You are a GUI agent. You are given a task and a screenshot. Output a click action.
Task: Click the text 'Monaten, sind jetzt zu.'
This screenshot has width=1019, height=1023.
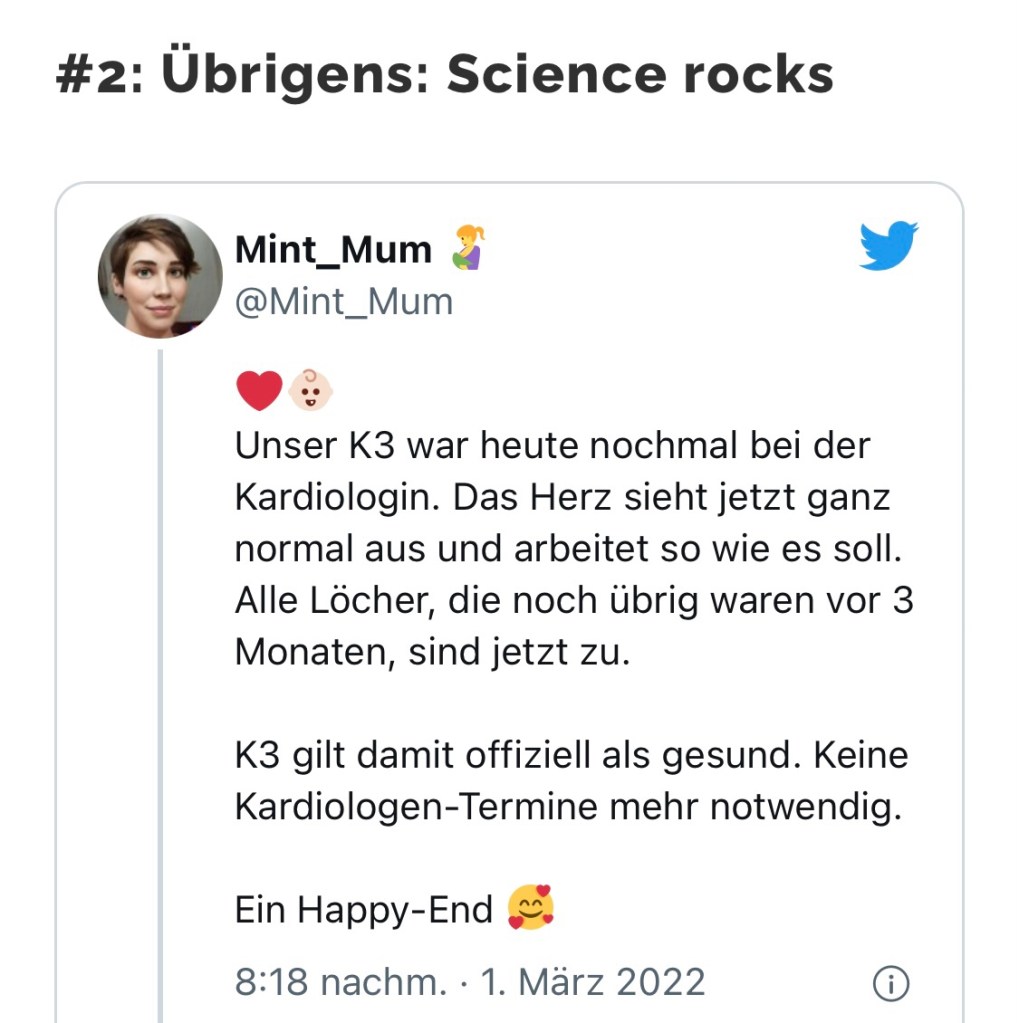click(x=433, y=652)
